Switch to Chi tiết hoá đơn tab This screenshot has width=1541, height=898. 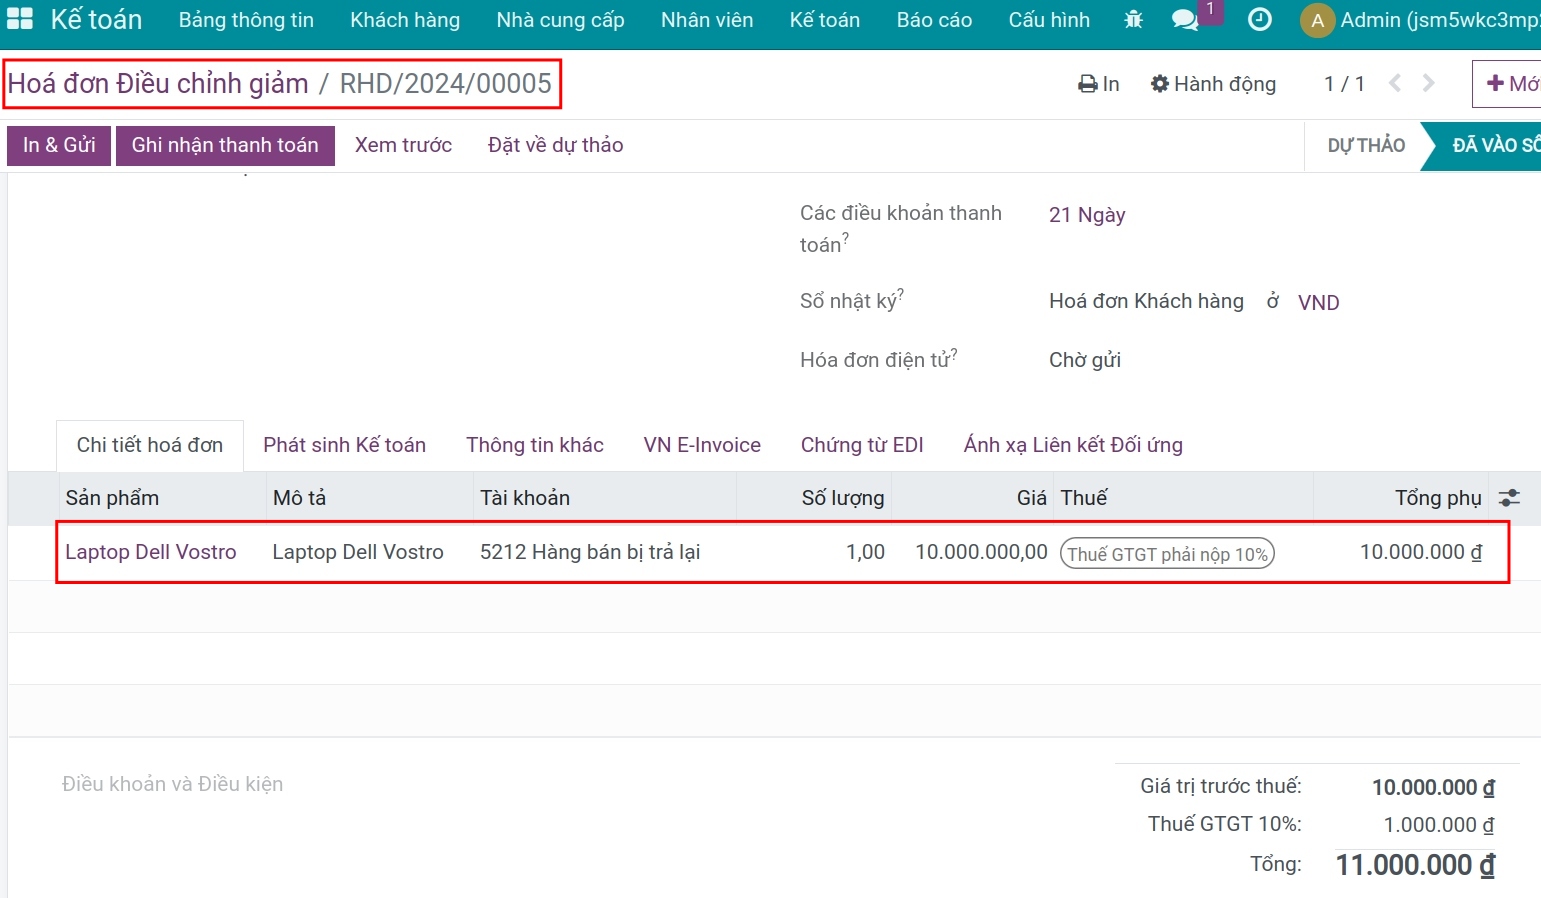[x=150, y=445]
